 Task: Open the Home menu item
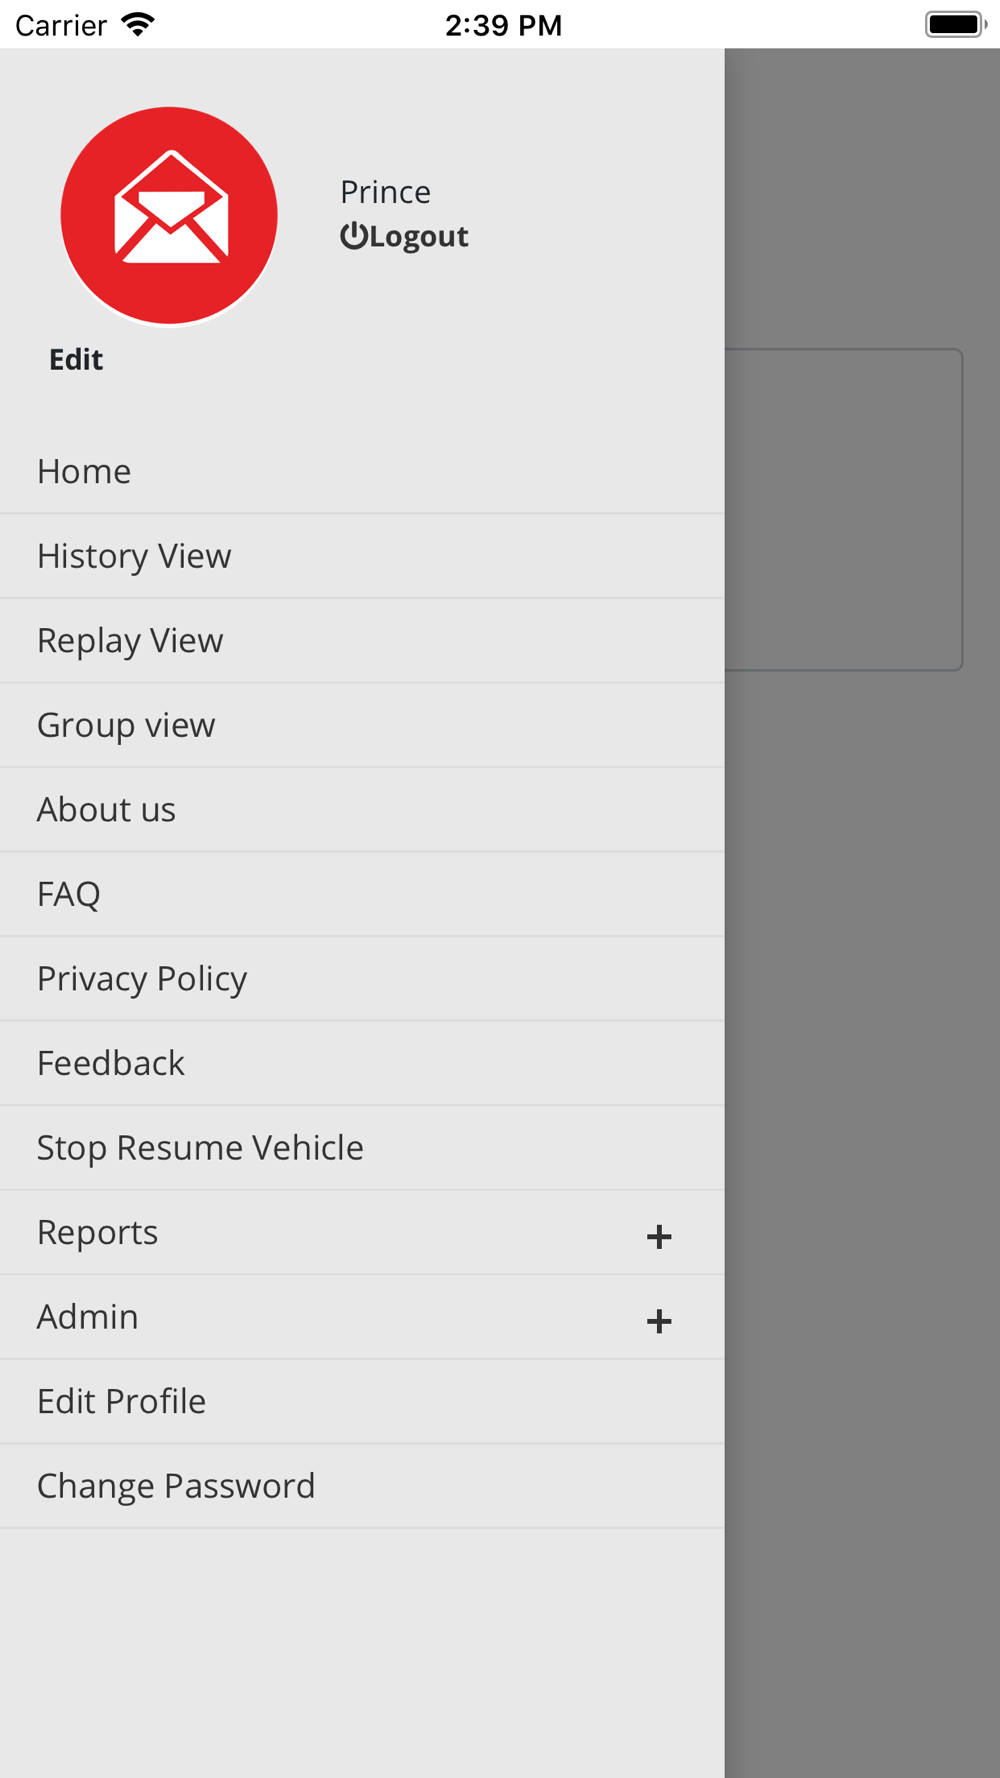(x=362, y=472)
